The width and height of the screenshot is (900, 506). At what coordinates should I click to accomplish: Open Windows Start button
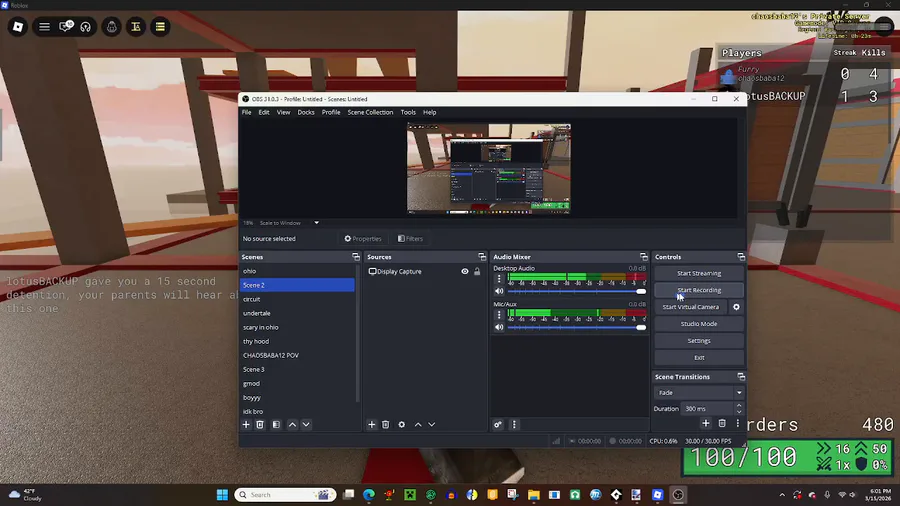[x=222, y=495]
